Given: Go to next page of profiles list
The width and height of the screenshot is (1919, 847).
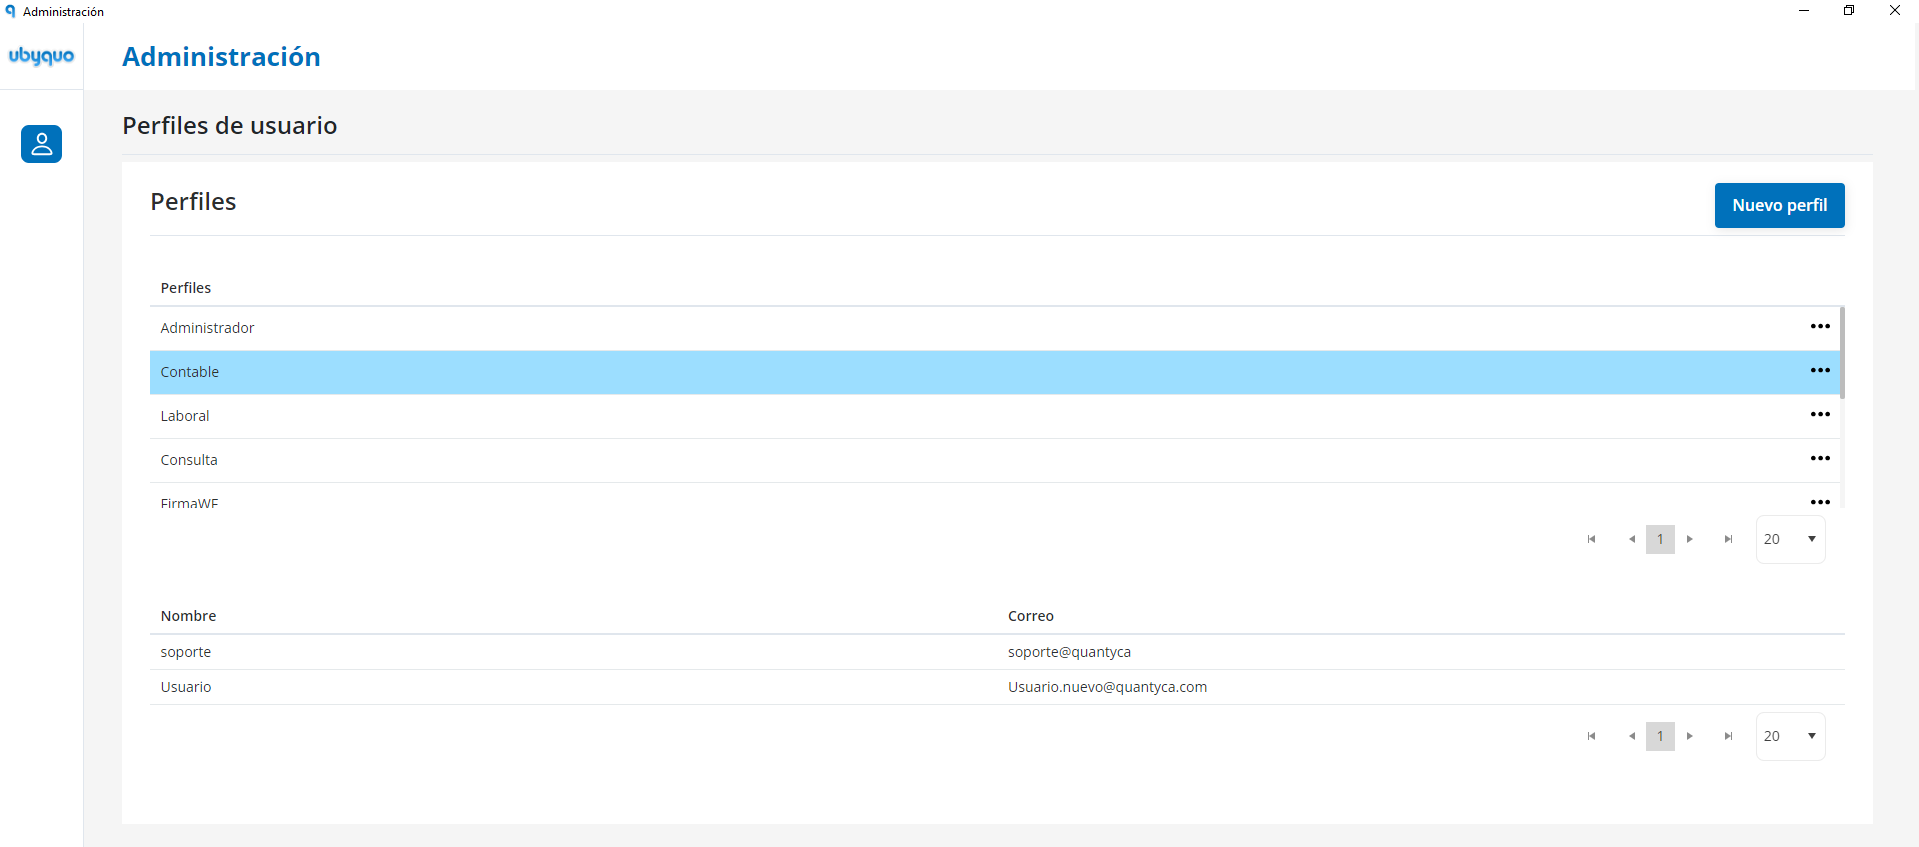Looking at the screenshot, I should point(1690,539).
